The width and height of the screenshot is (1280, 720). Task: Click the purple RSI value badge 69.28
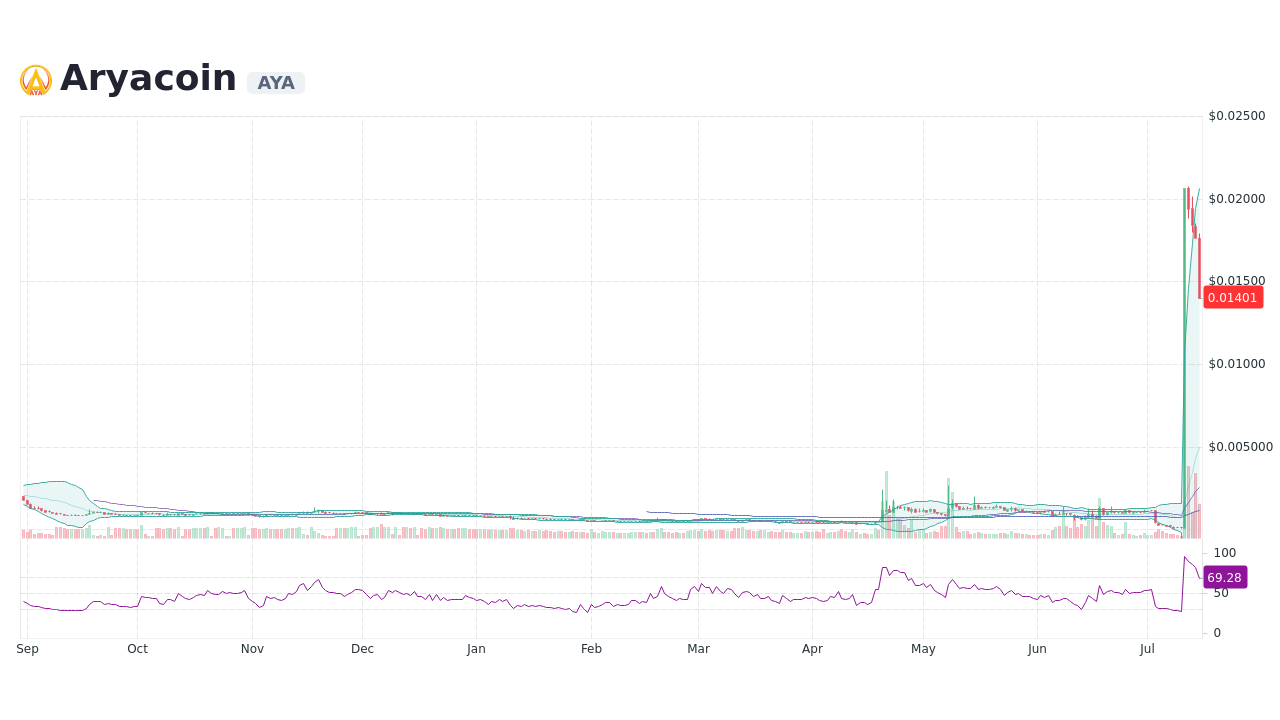pos(1225,577)
